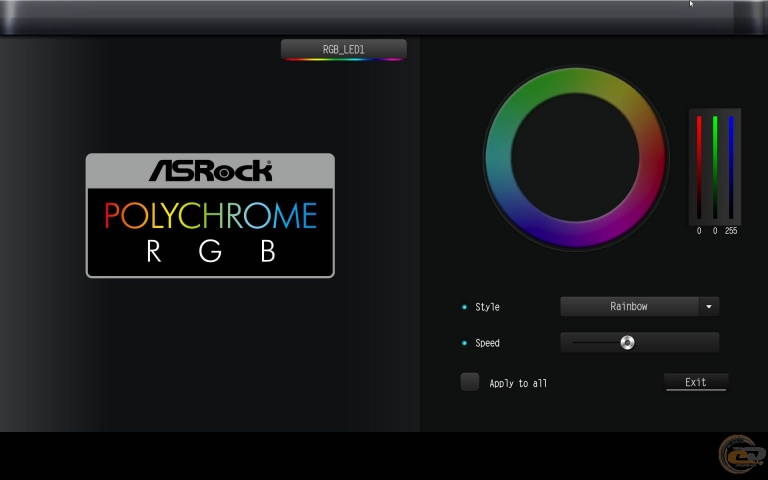Switch to the RGB_LED1 tab
Viewport: 768px width, 480px height.
343,48
